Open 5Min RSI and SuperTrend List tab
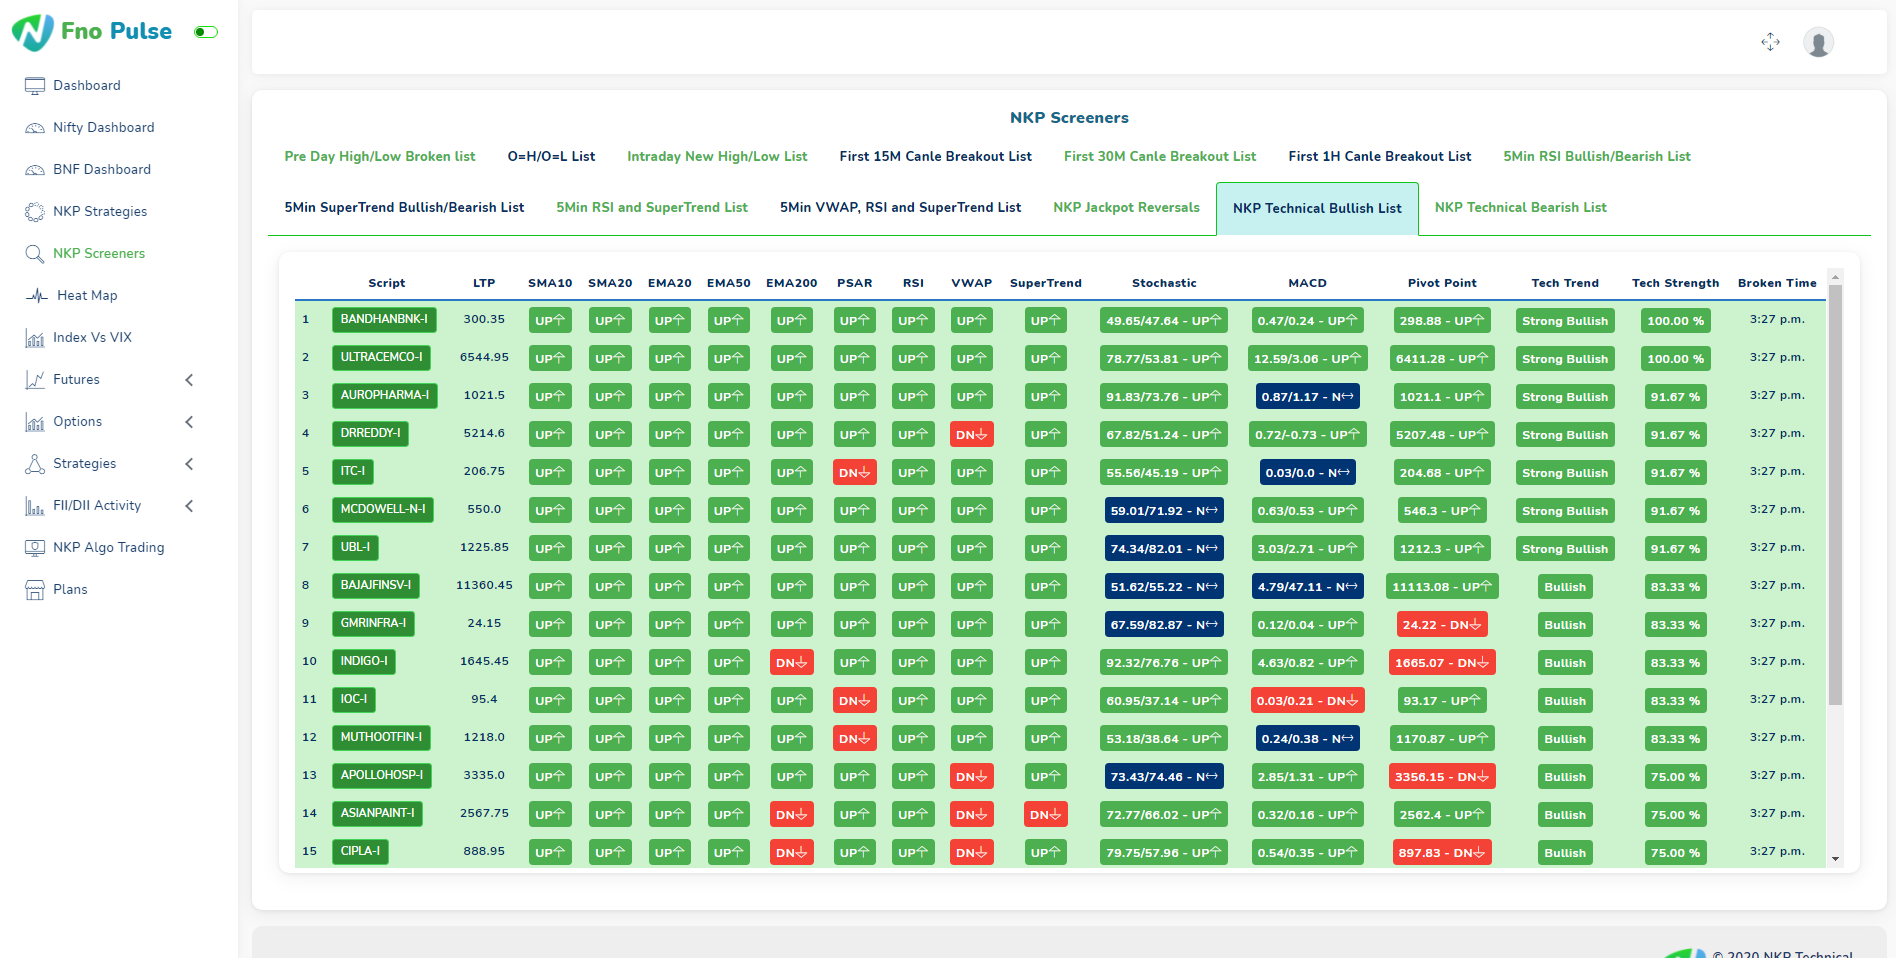The image size is (1896, 958). [x=652, y=207]
